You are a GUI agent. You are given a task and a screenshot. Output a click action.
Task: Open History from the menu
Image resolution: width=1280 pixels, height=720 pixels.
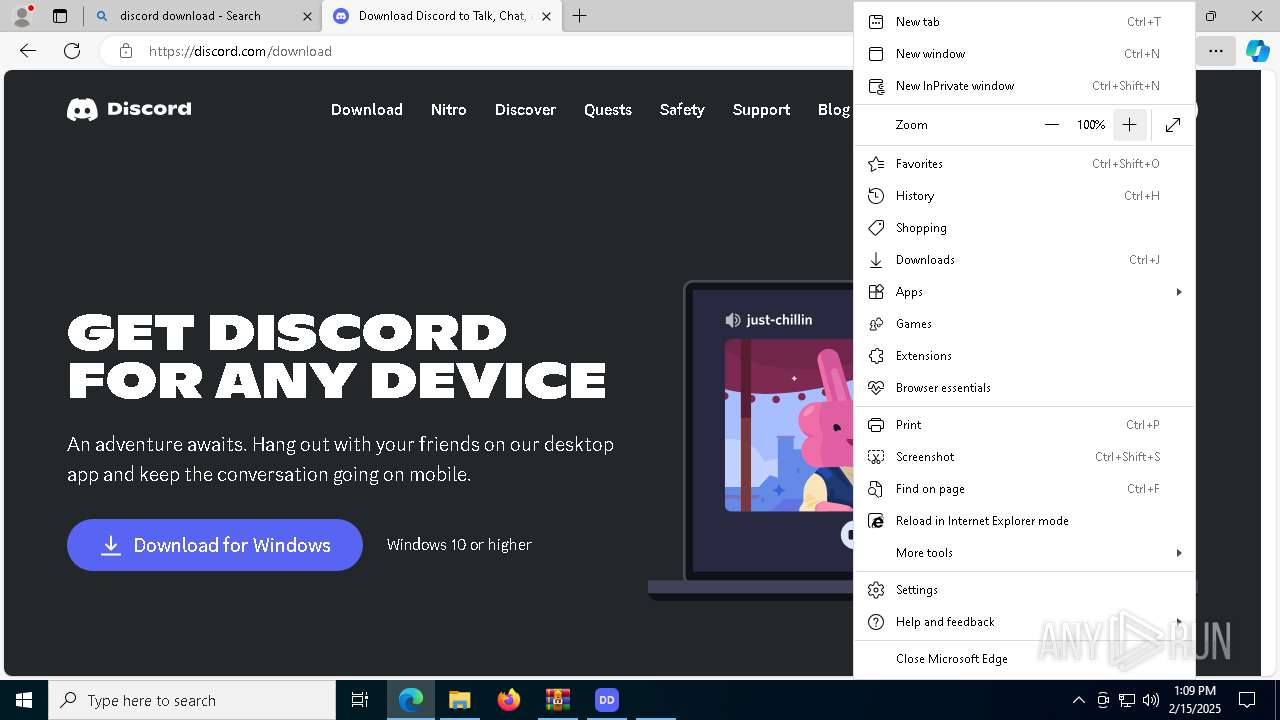[1024, 196]
